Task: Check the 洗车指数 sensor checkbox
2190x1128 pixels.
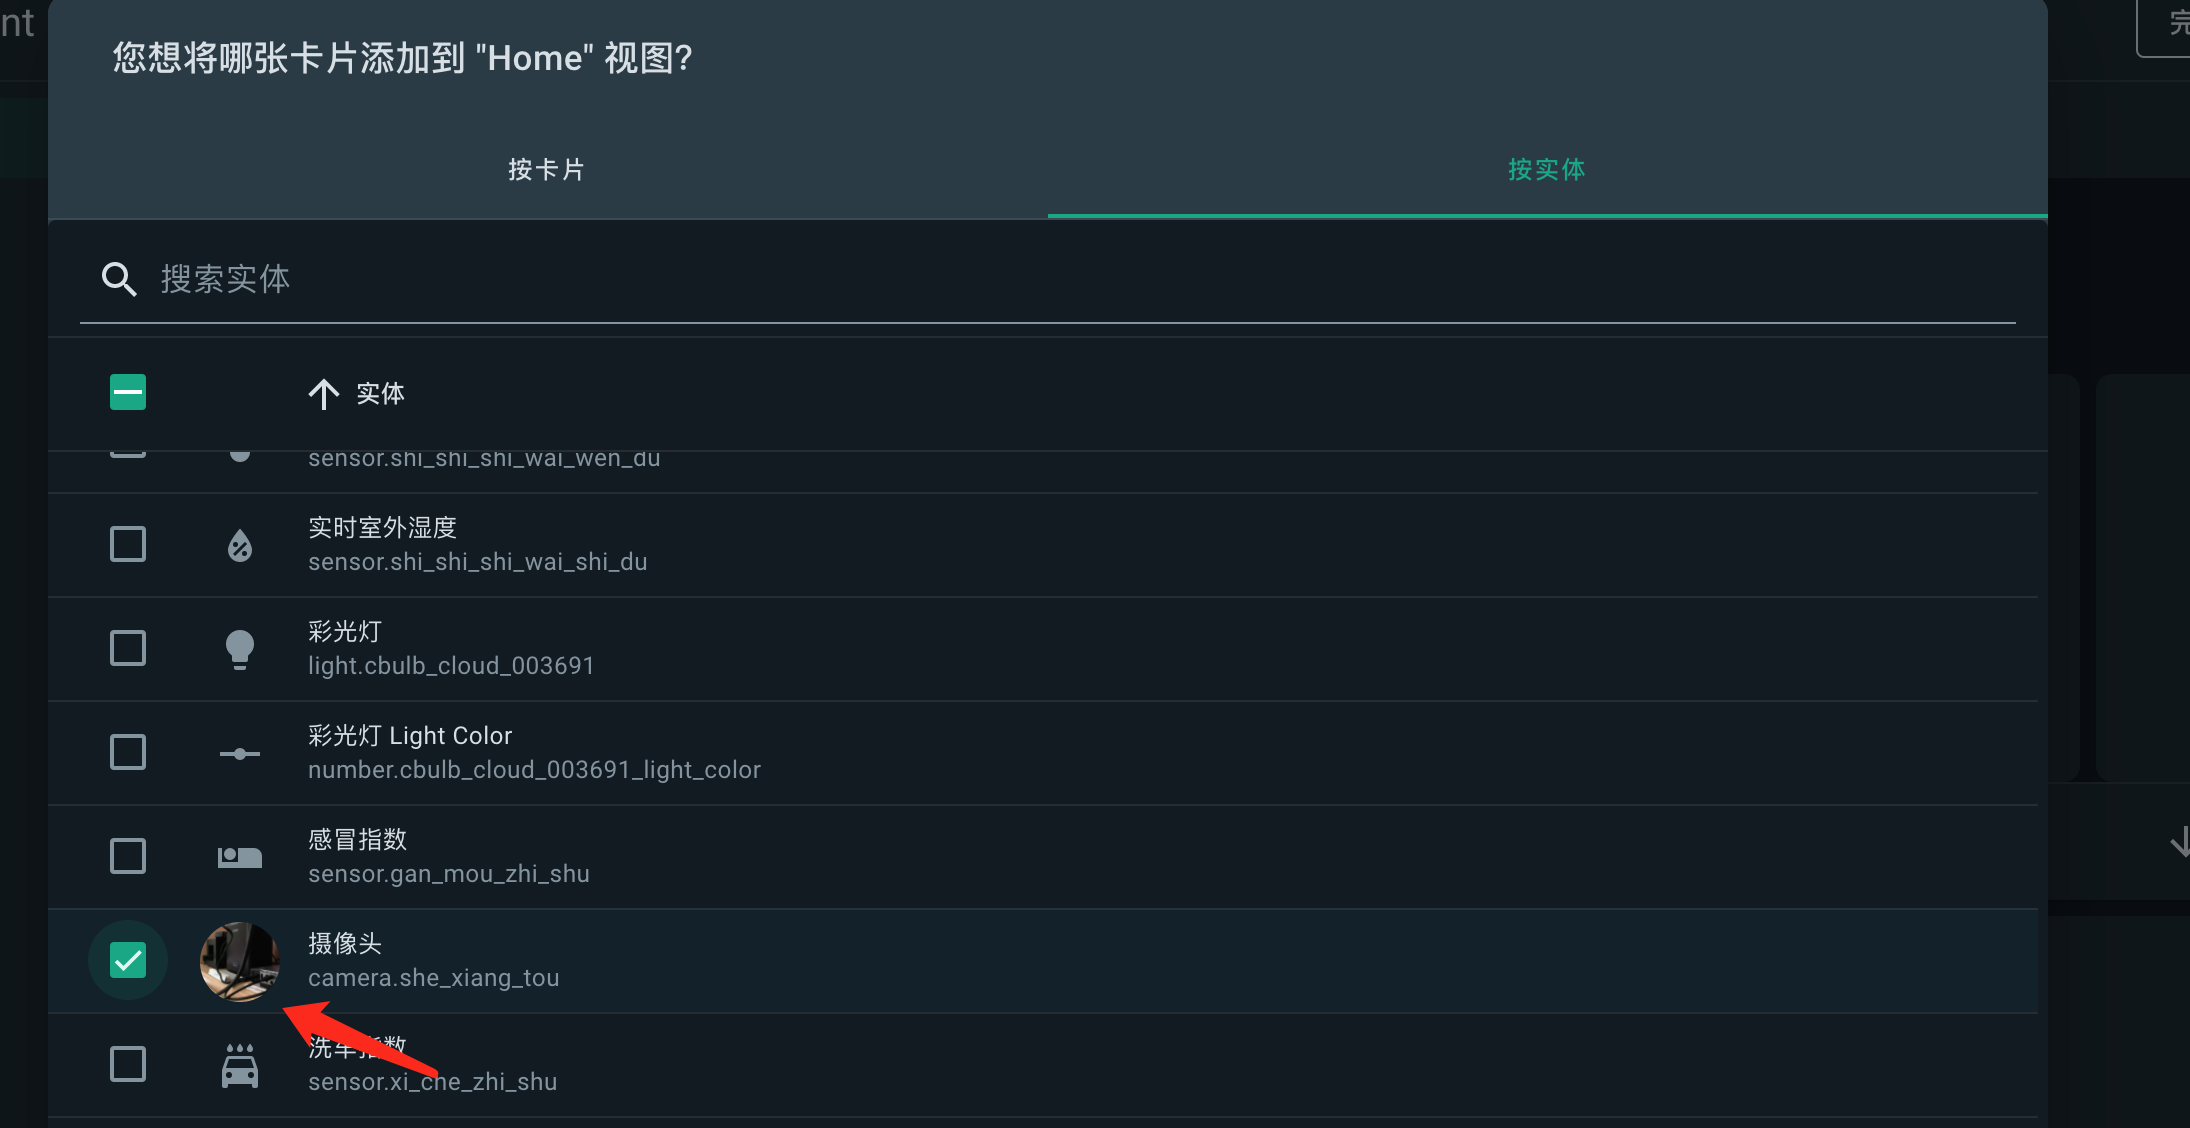Action: [x=128, y=1065]
